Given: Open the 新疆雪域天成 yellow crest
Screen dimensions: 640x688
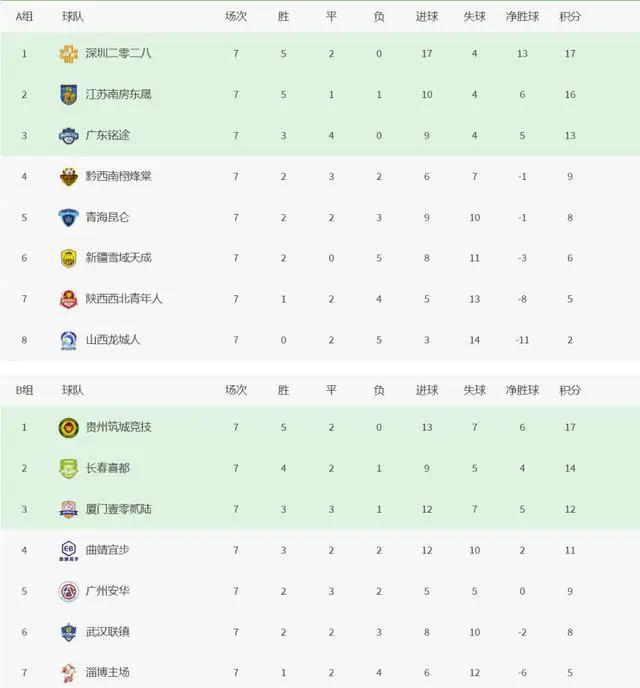Looking at the screenshot, I should click(x=68, y=258).
